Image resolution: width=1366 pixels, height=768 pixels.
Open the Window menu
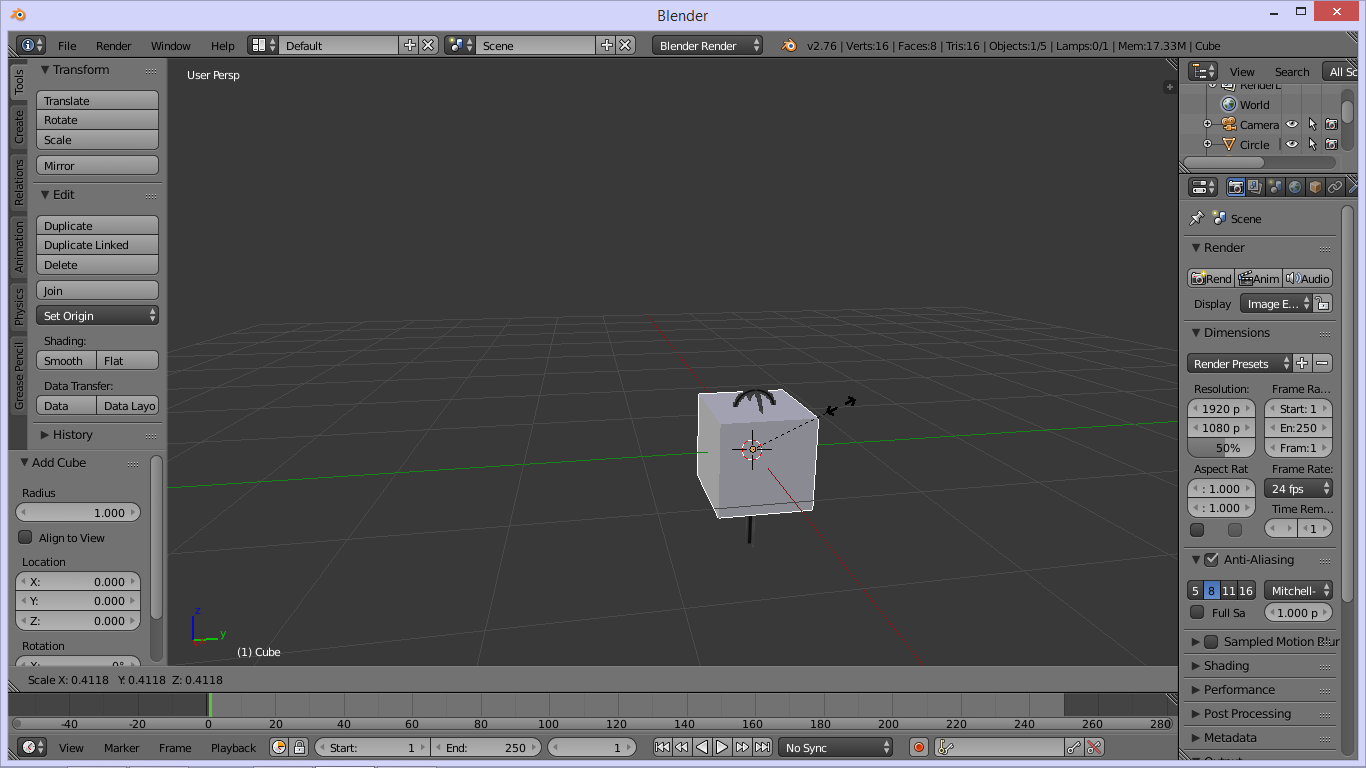(x=171, y=45)
